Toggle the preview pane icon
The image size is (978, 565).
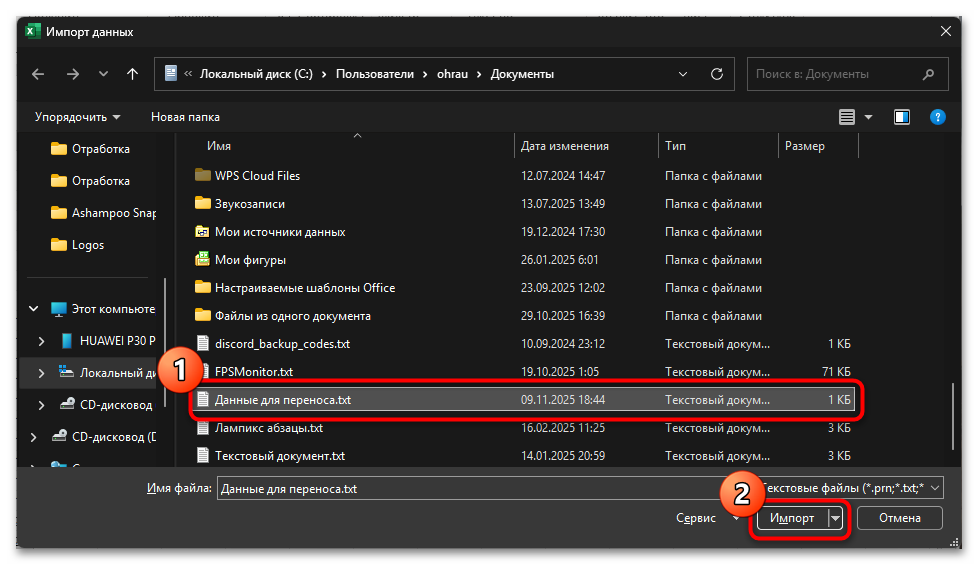coord(902,117)
